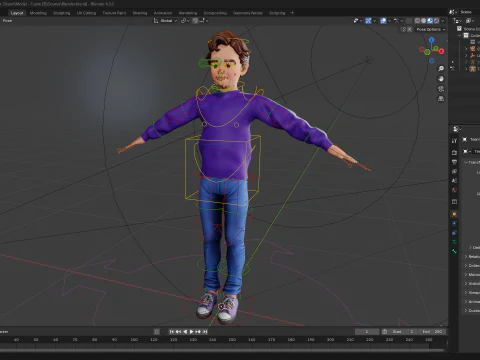Open the overlays dropdown arrow
This screenshot has height=360, width=480.
[389, 21]
